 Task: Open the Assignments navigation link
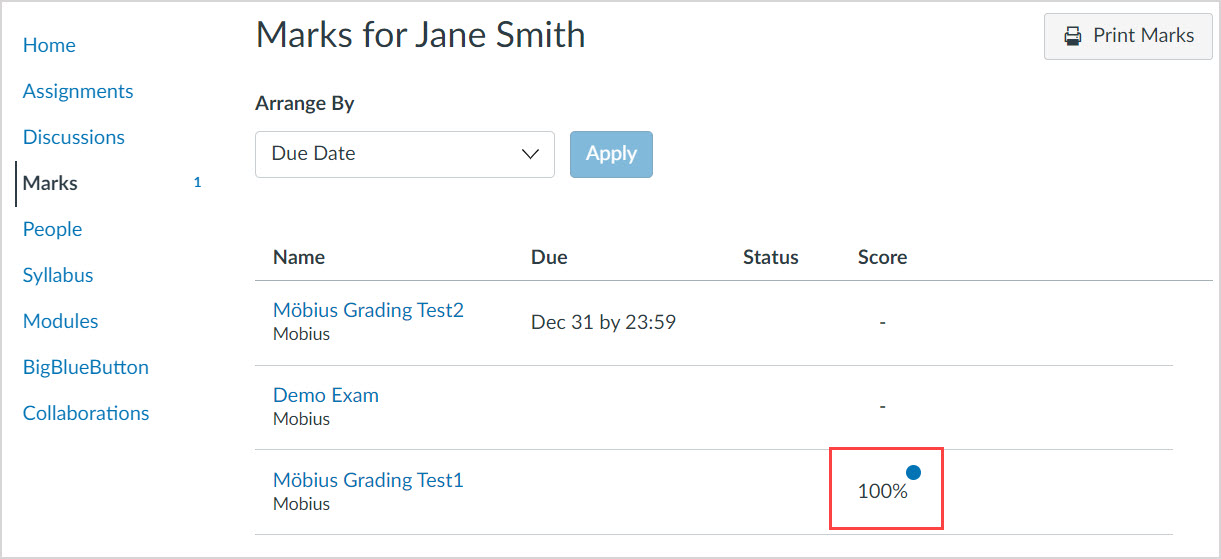[78, 91]
